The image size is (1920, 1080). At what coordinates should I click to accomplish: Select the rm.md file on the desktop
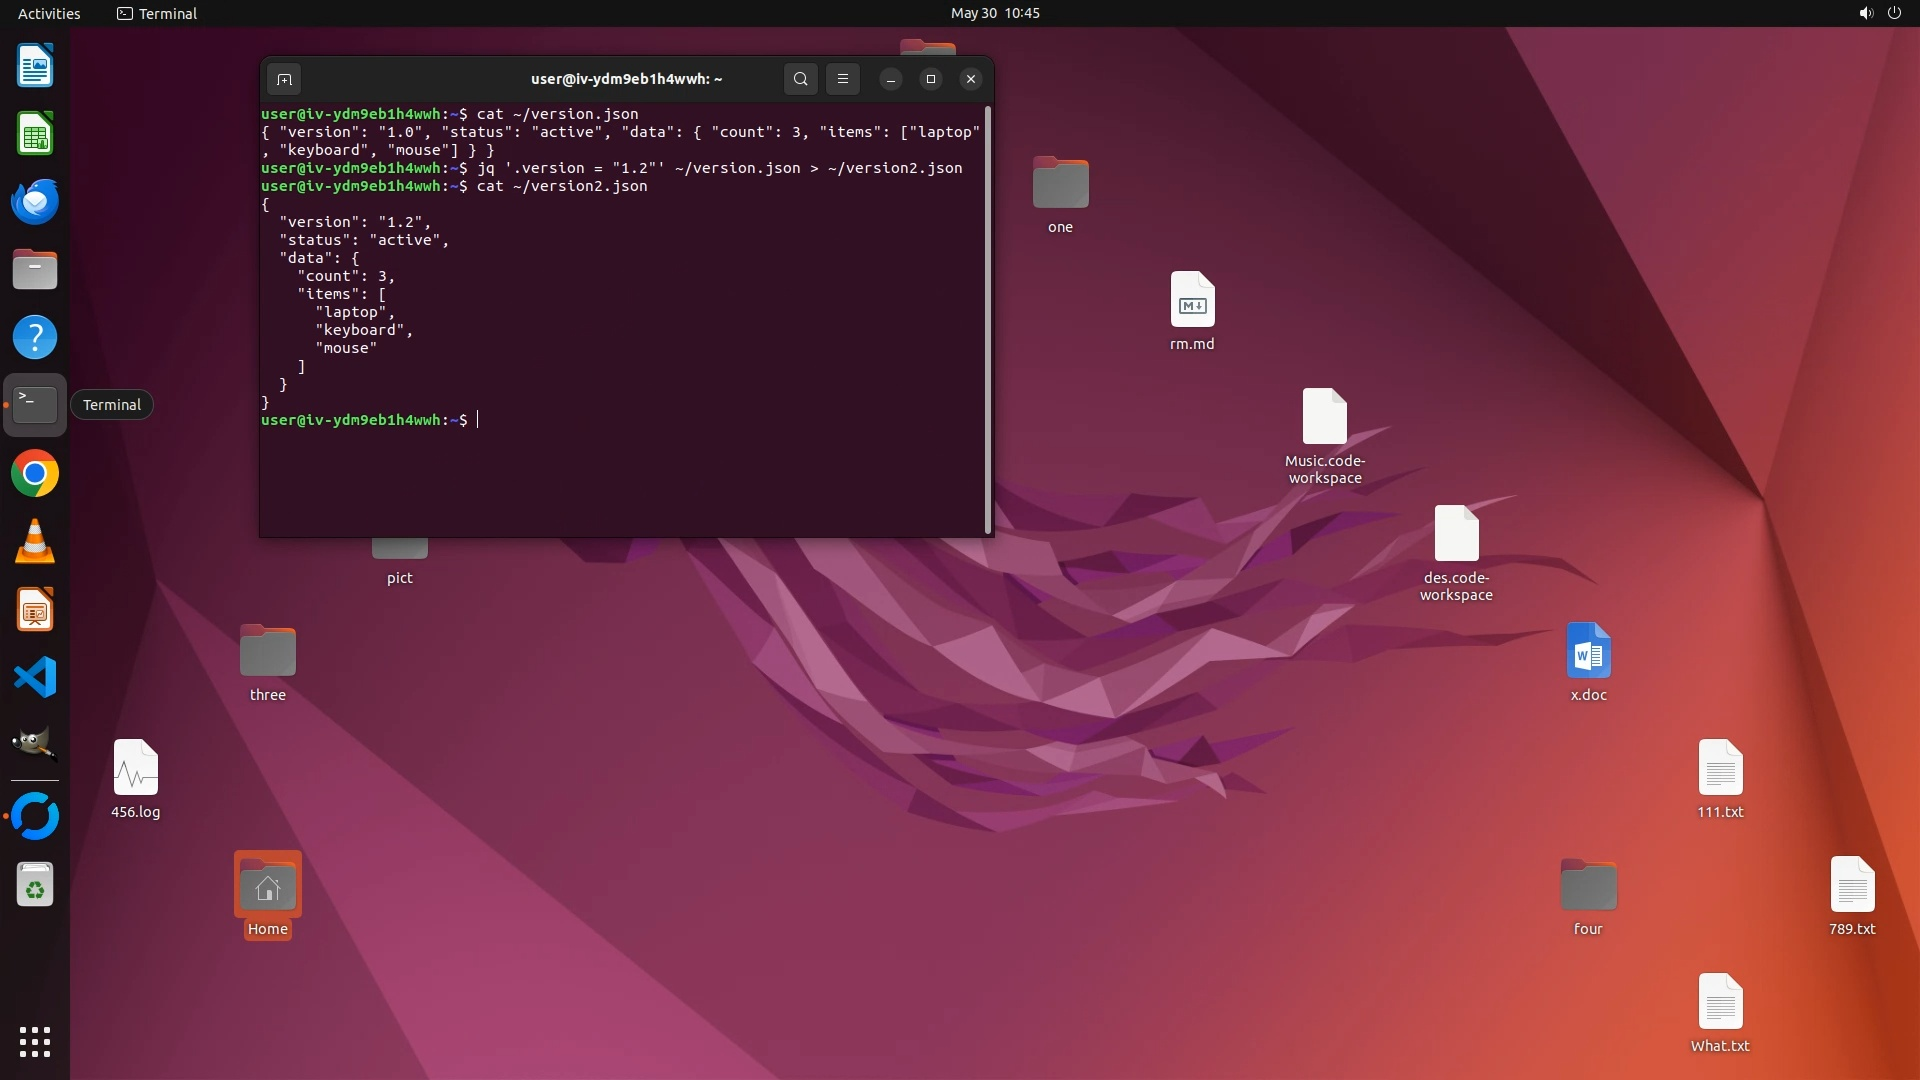pos(1192,300)
